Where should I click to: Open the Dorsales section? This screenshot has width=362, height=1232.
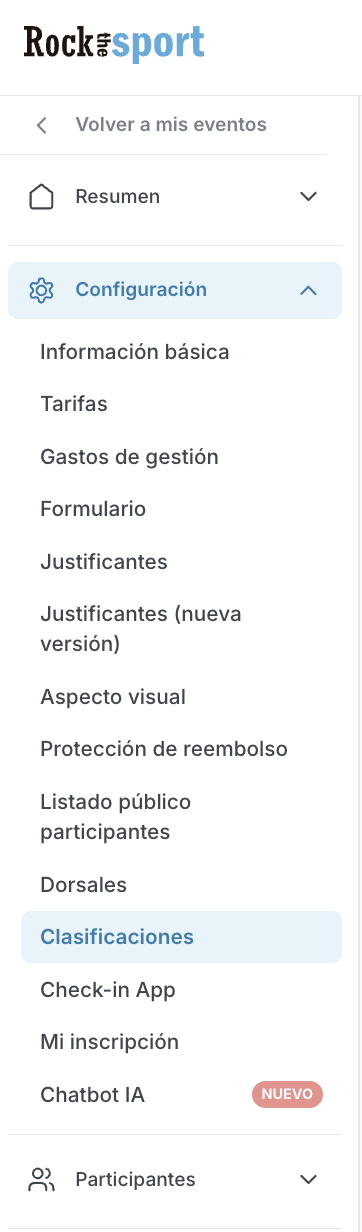83,885
